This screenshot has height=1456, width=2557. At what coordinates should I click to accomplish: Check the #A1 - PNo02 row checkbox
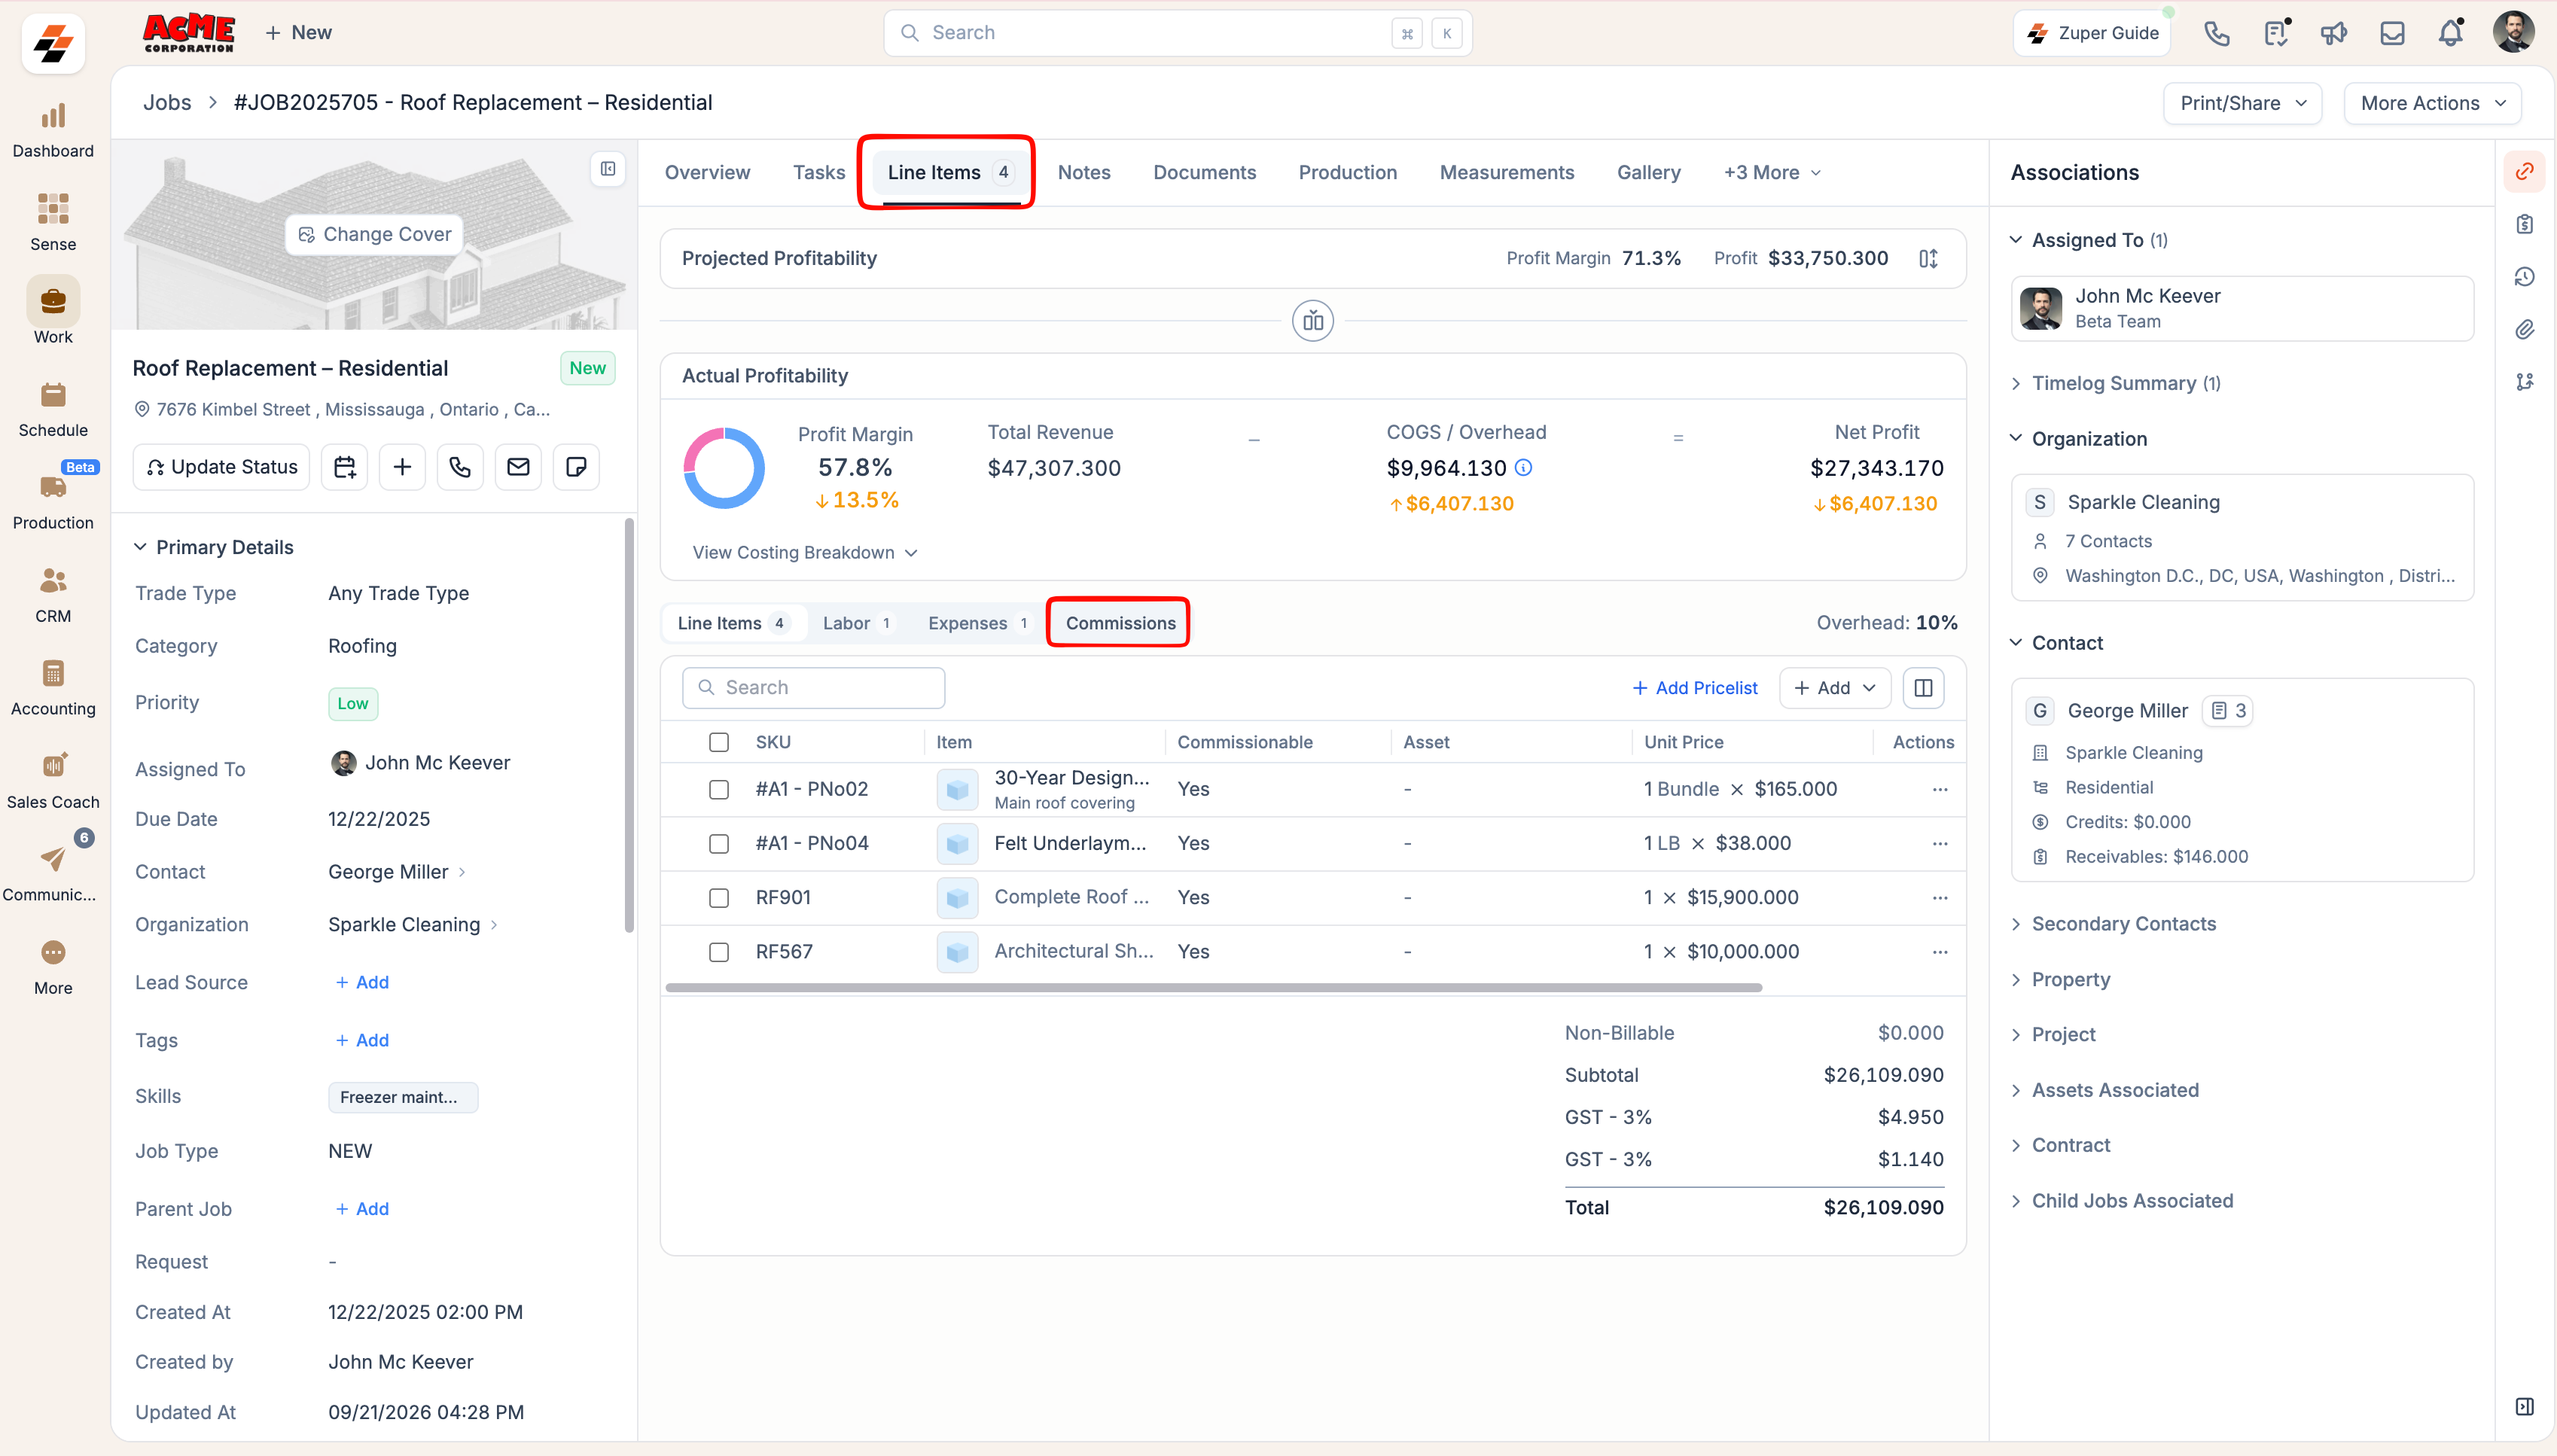pyautogui.click(x=719, y=789)
